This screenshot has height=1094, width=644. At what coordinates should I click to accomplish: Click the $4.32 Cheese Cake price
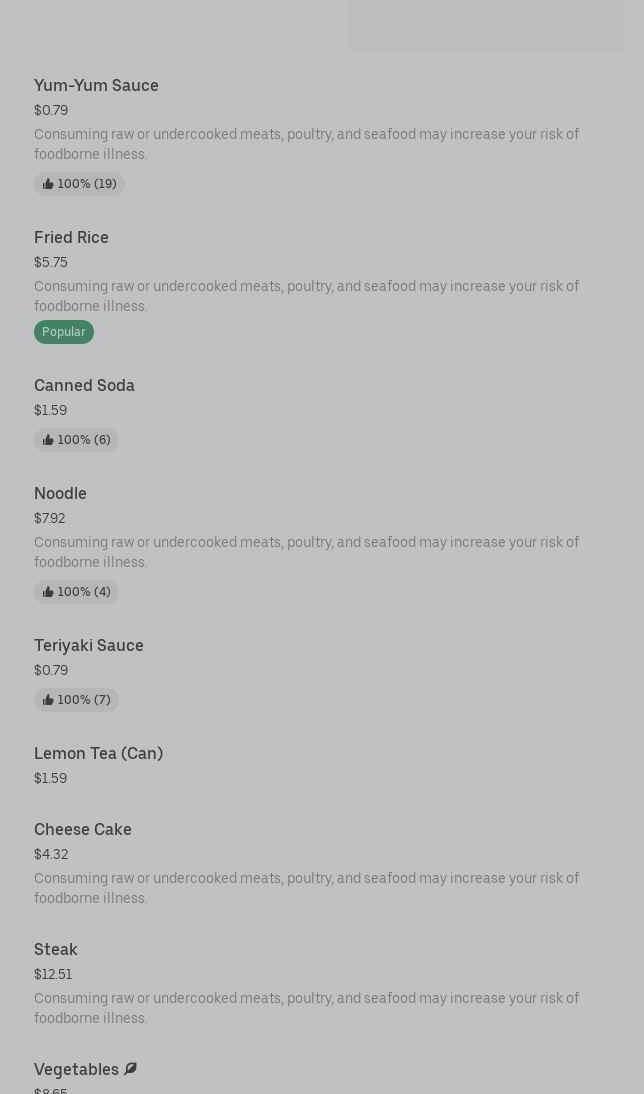click(x=51, y=854)
